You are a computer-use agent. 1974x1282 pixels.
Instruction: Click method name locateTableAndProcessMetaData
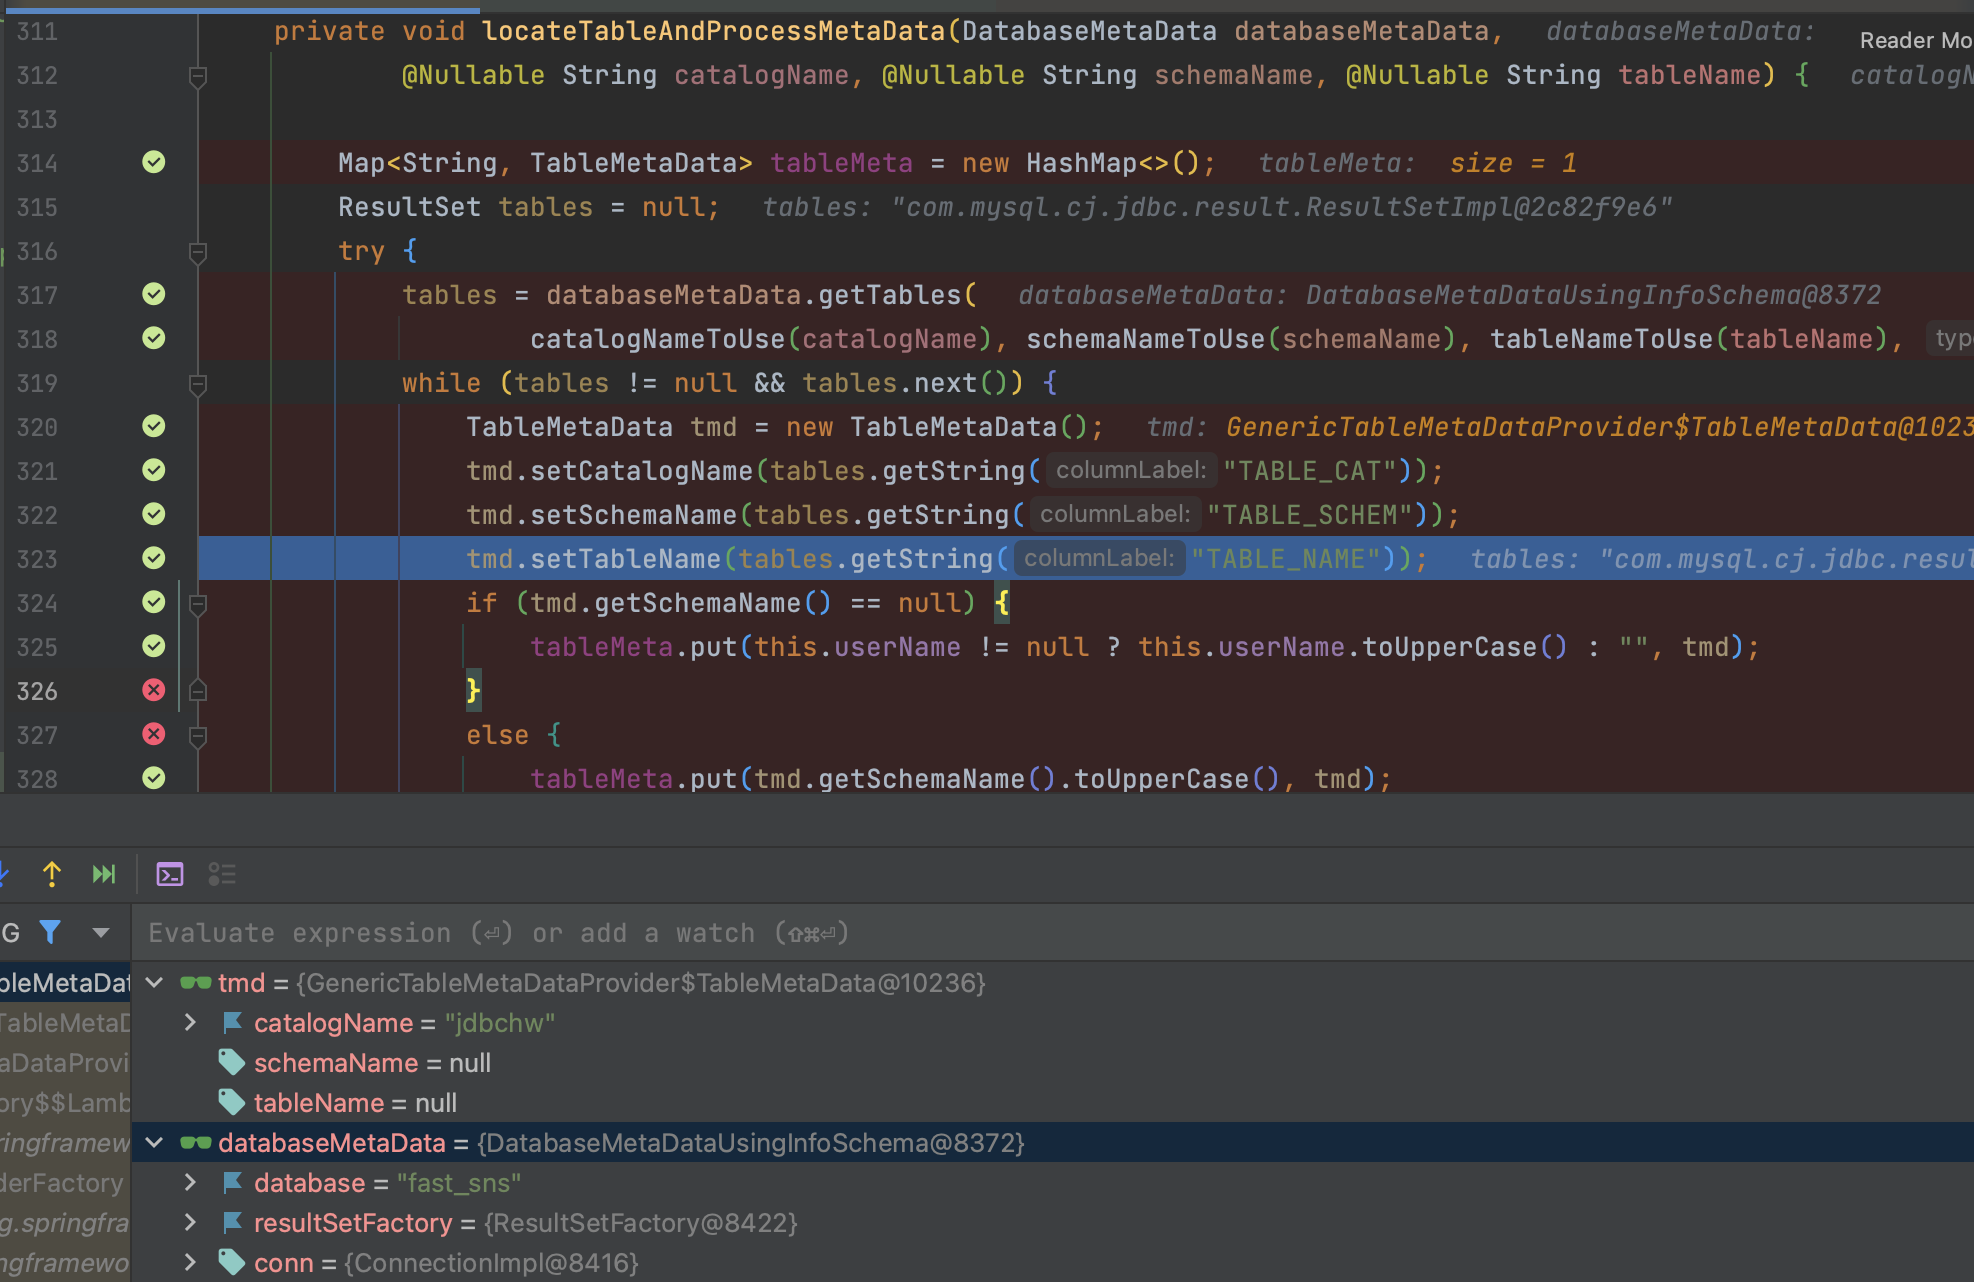click(x=713, y=31)
